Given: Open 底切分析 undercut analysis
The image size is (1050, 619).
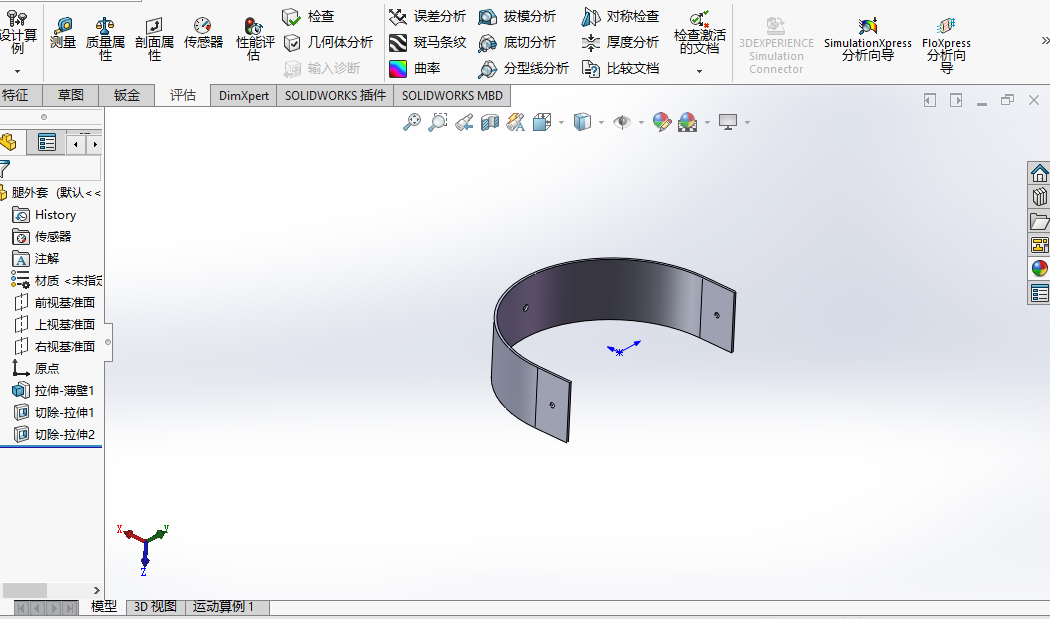Looking at the screenshot, I should 517,42.
